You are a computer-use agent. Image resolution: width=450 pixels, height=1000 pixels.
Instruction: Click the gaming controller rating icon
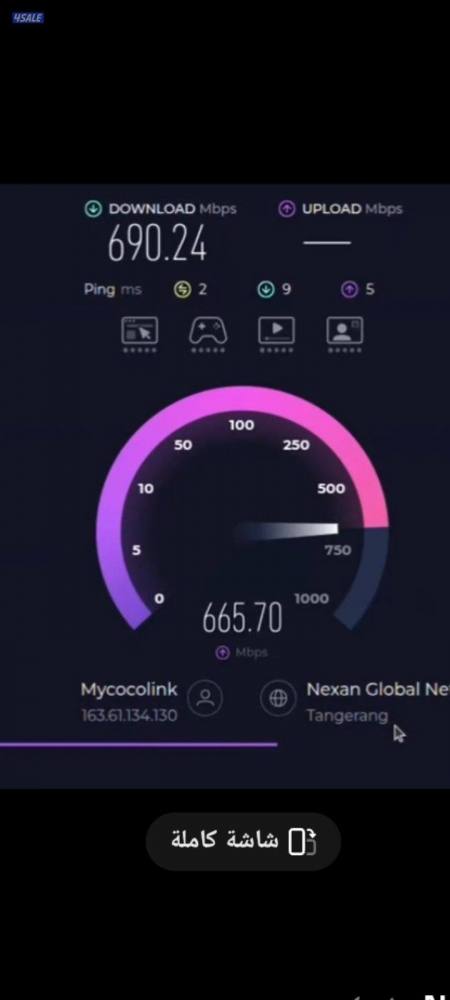point(208,330)
